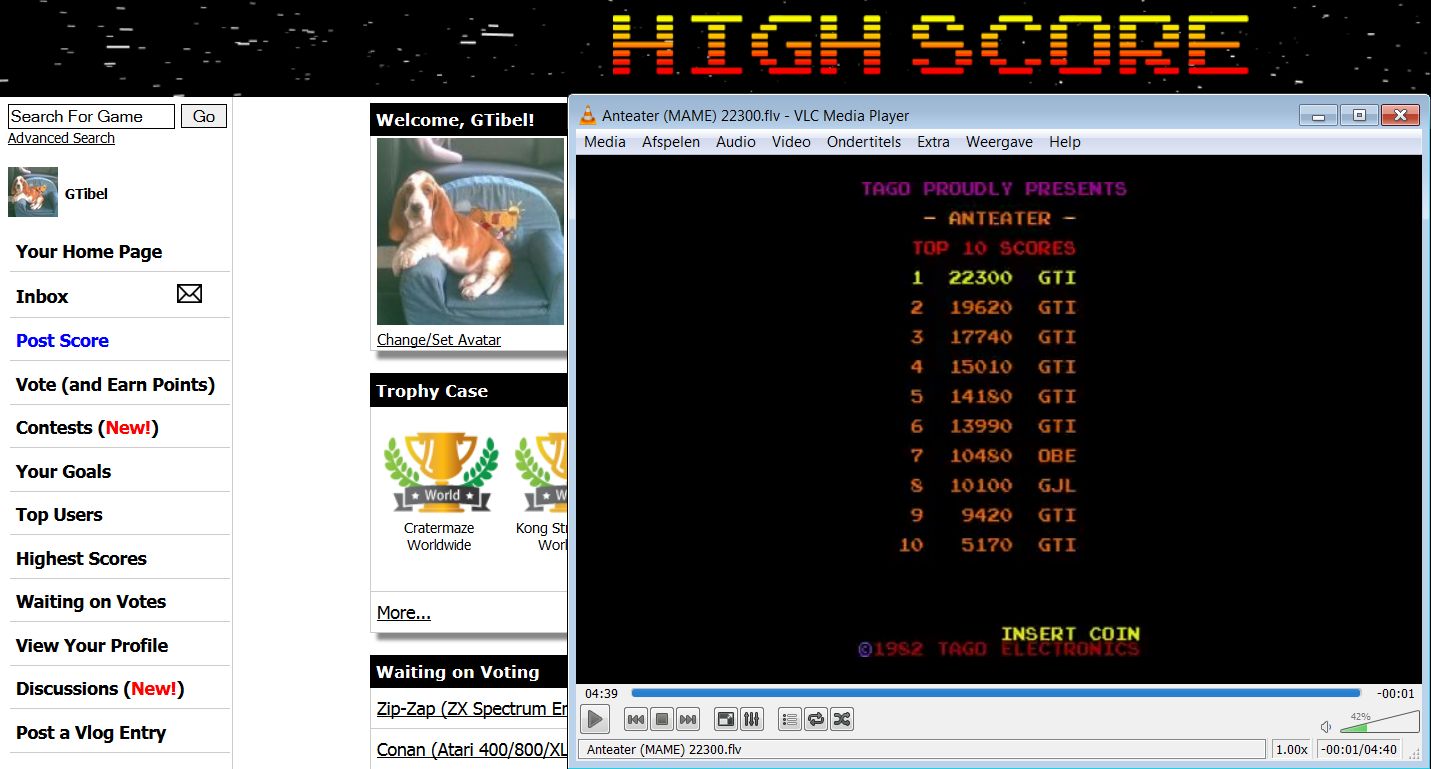Toggle shuffle random playback
The width and height of the screenshot is (1431, 769).
point(842,719)
